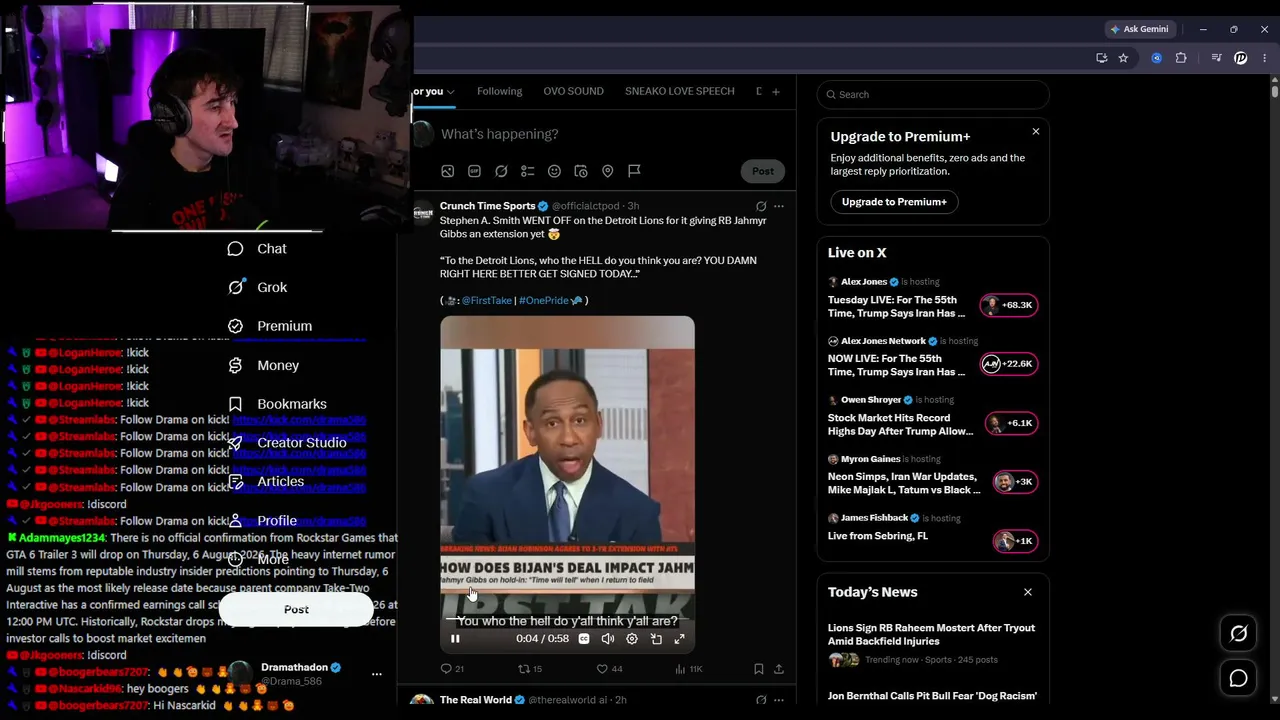Open options on The Real World post

click(779, 700)
